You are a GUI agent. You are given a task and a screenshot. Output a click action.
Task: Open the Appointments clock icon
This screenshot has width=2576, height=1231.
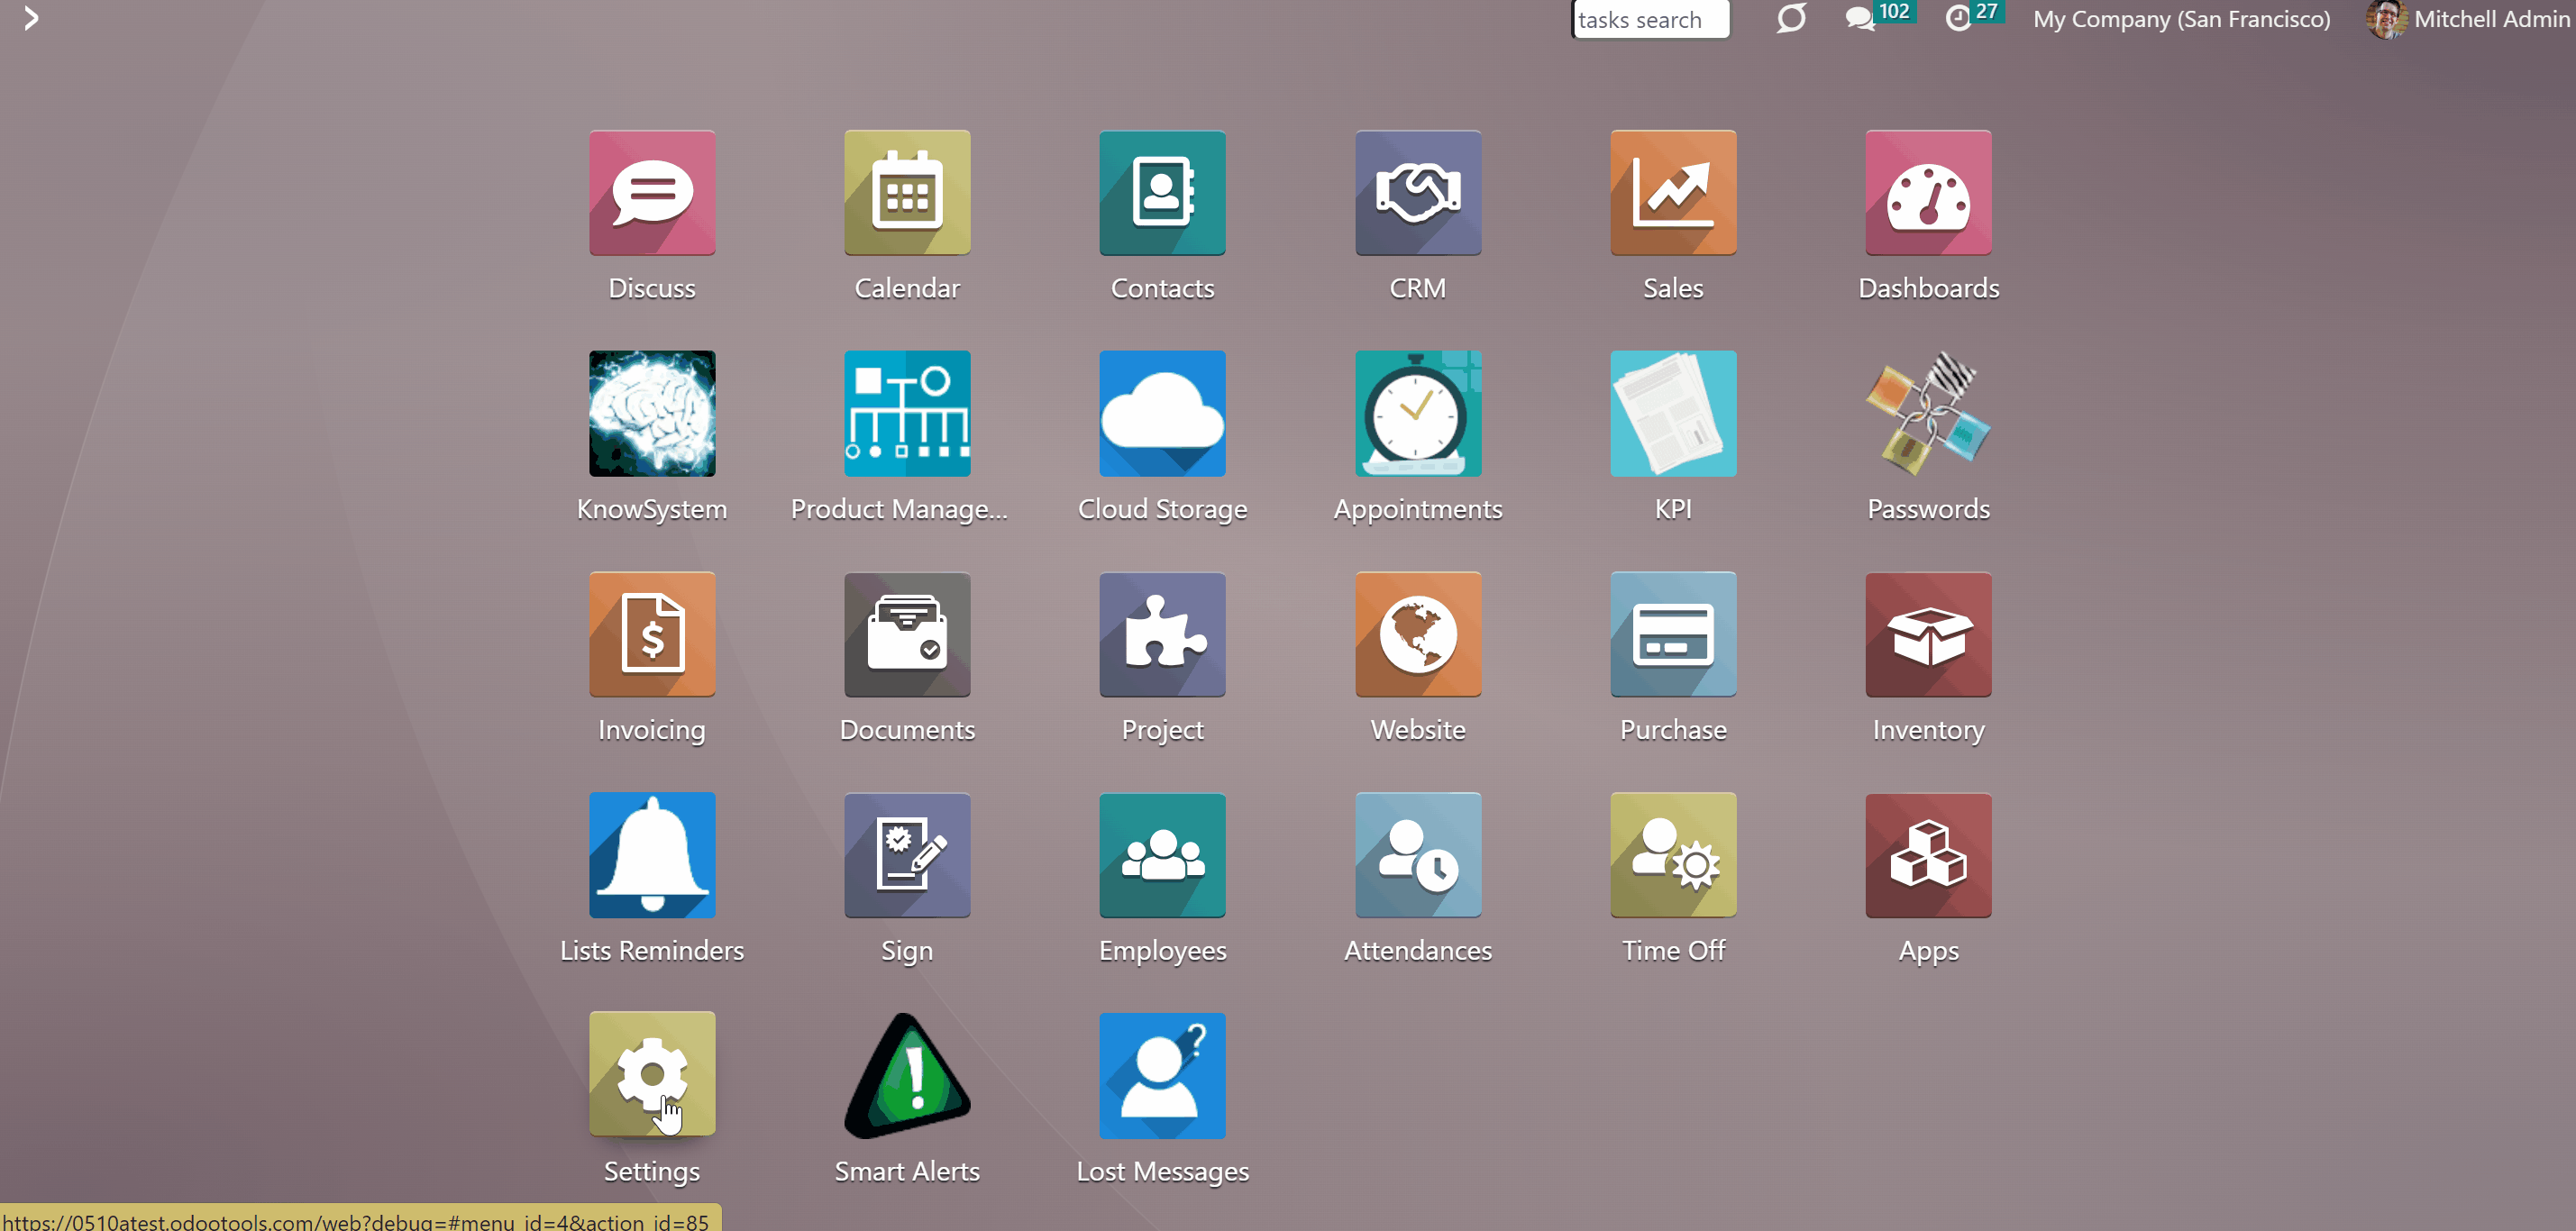[x=1418, y=413]
